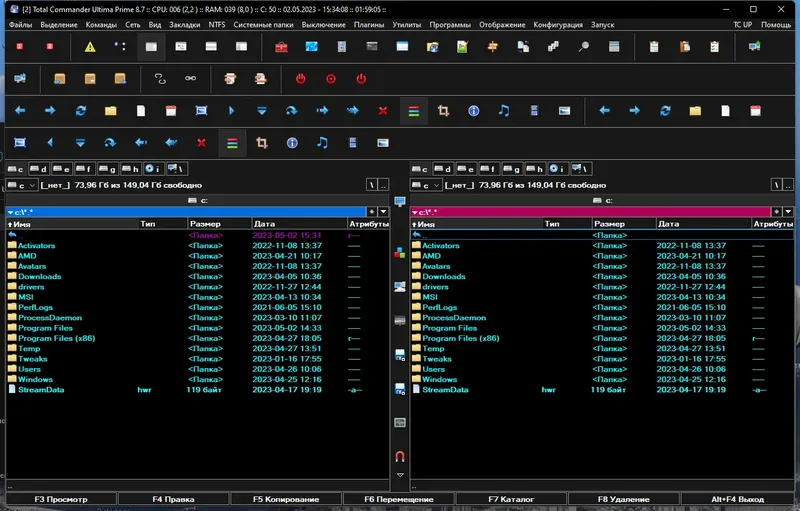The height and width of the screenshot is (511, 800).
Task: Click the F5 Копирование button
Action: coord(286,499)
